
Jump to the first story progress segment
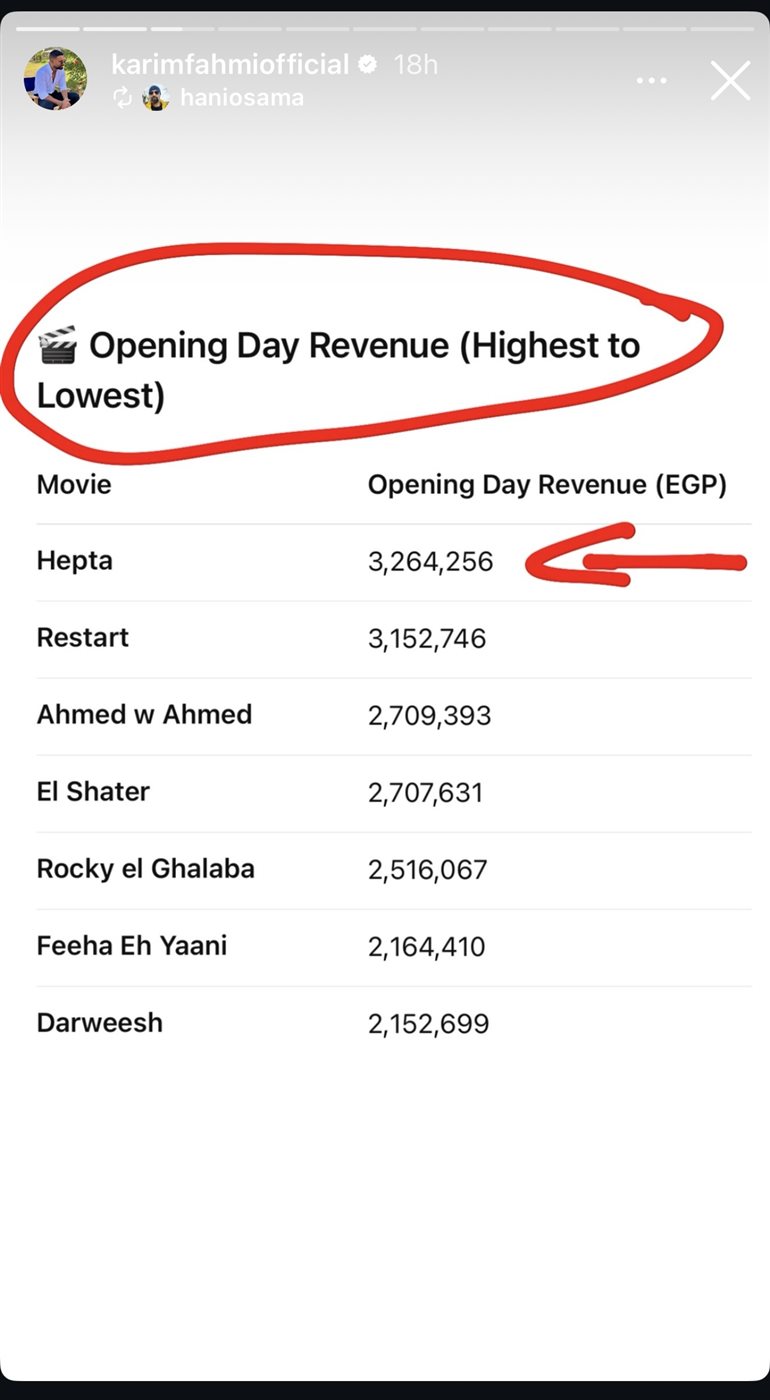click(x=48, y=29)
